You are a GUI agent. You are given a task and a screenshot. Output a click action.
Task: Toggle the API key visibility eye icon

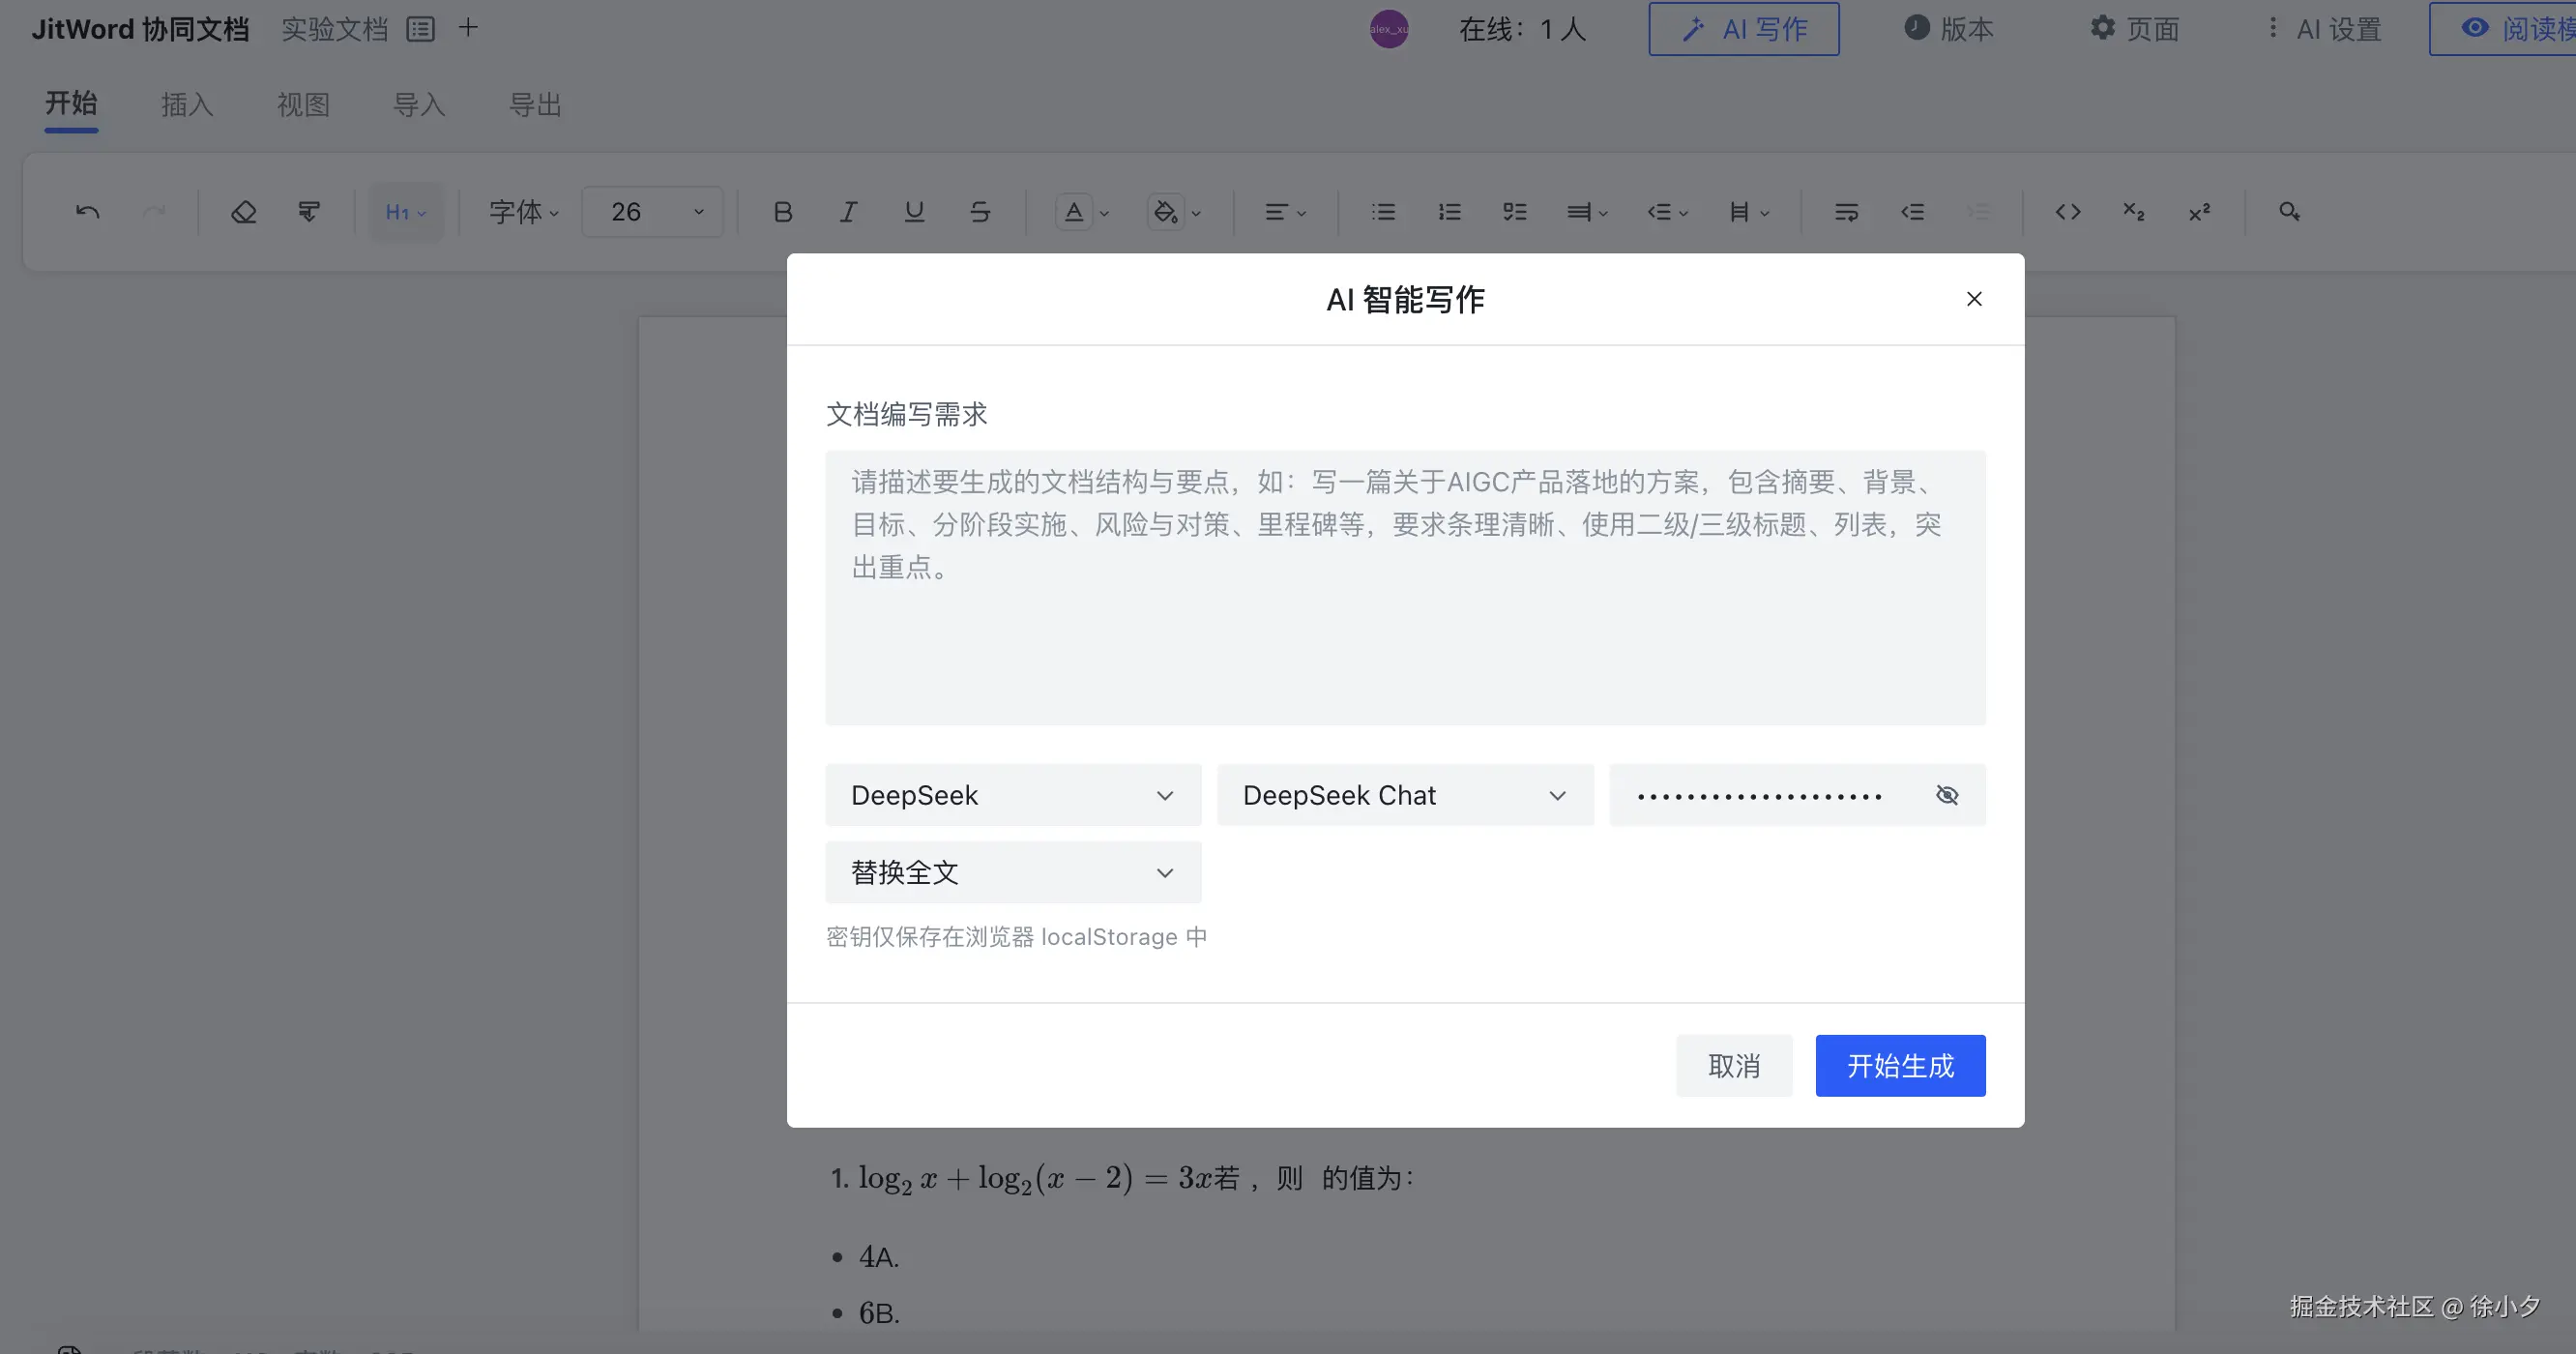1947,794
